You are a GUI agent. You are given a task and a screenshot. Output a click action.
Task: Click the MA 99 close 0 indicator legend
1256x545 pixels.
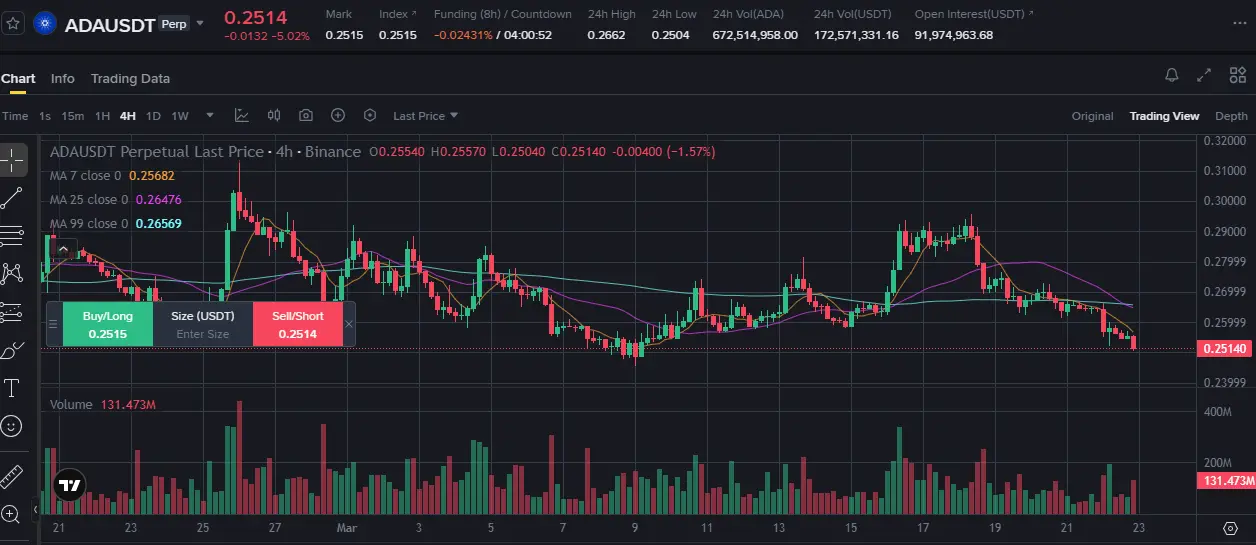115,224
